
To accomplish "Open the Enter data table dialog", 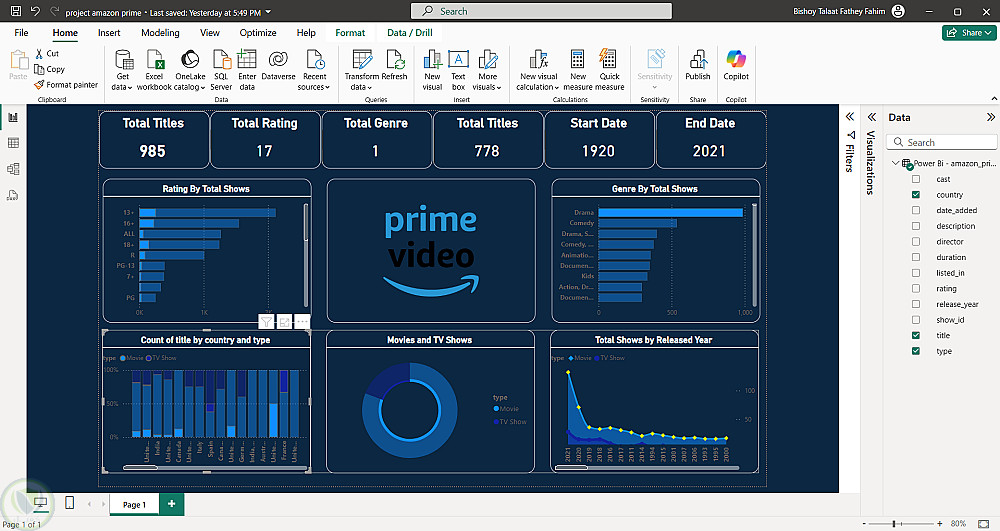I will 247,70.
